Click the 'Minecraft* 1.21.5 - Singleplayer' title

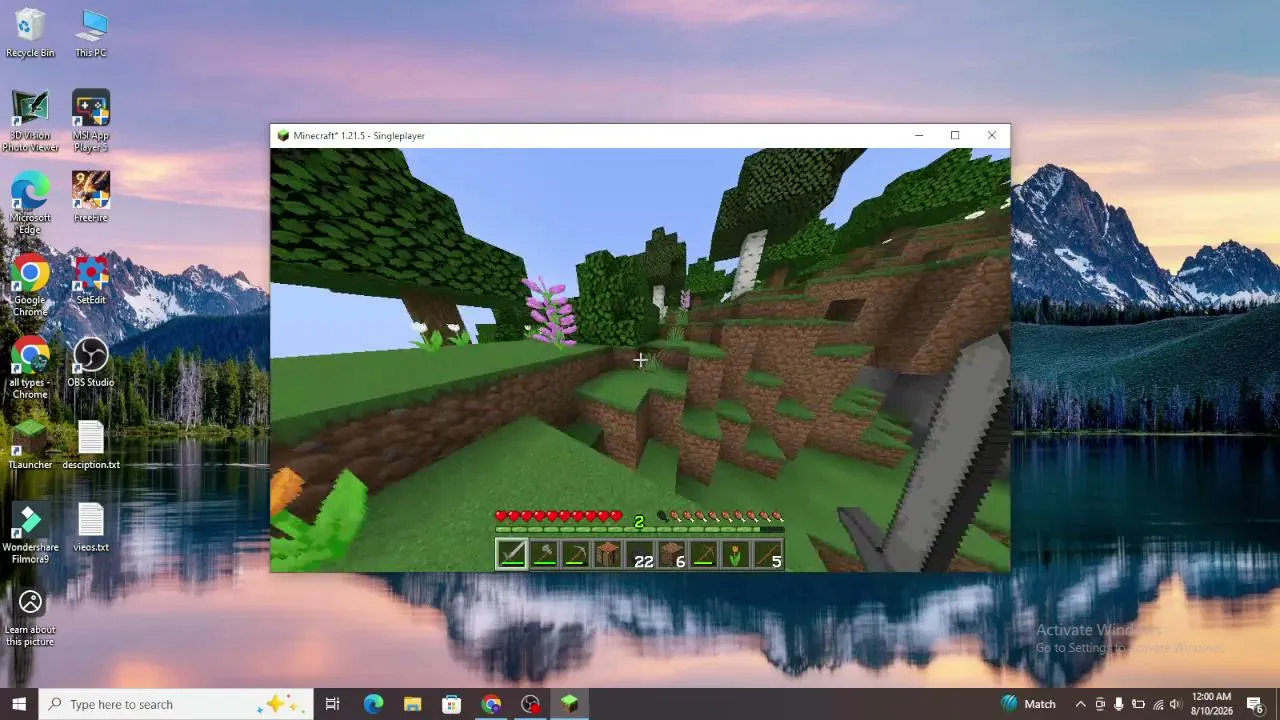click(x=359, y=135)
